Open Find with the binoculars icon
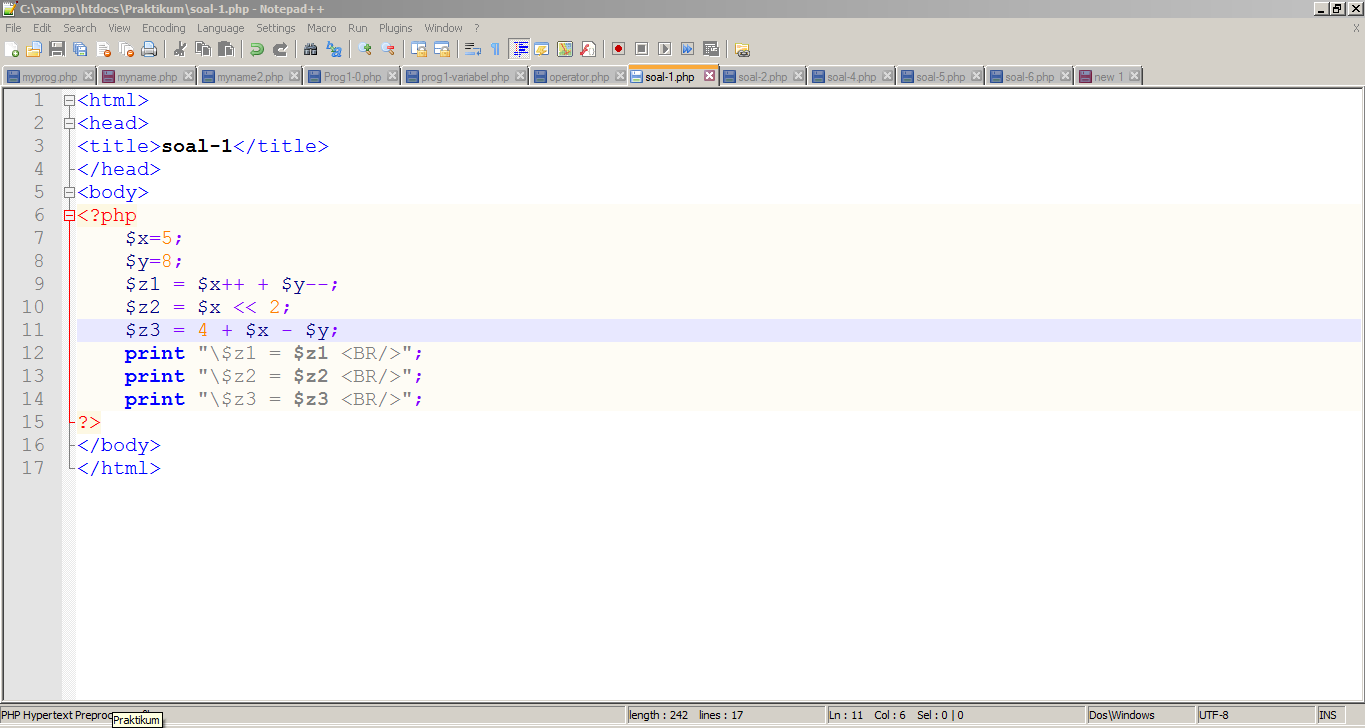 coord(310,49)
